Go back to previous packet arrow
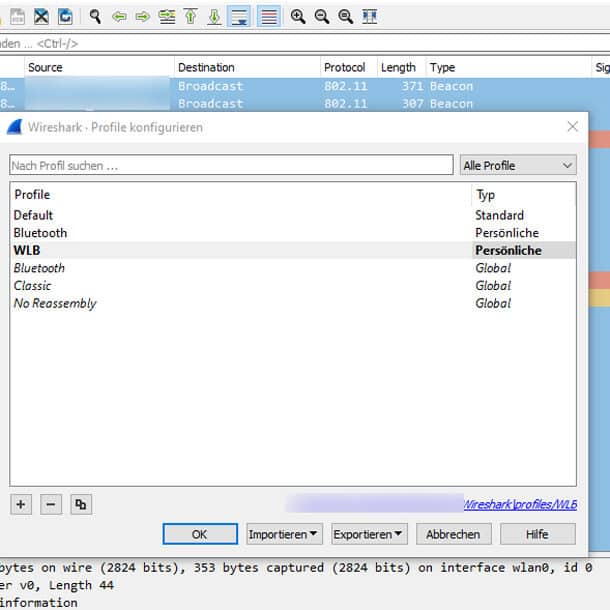Screen dimensions: 610x610 coord(119,16)
